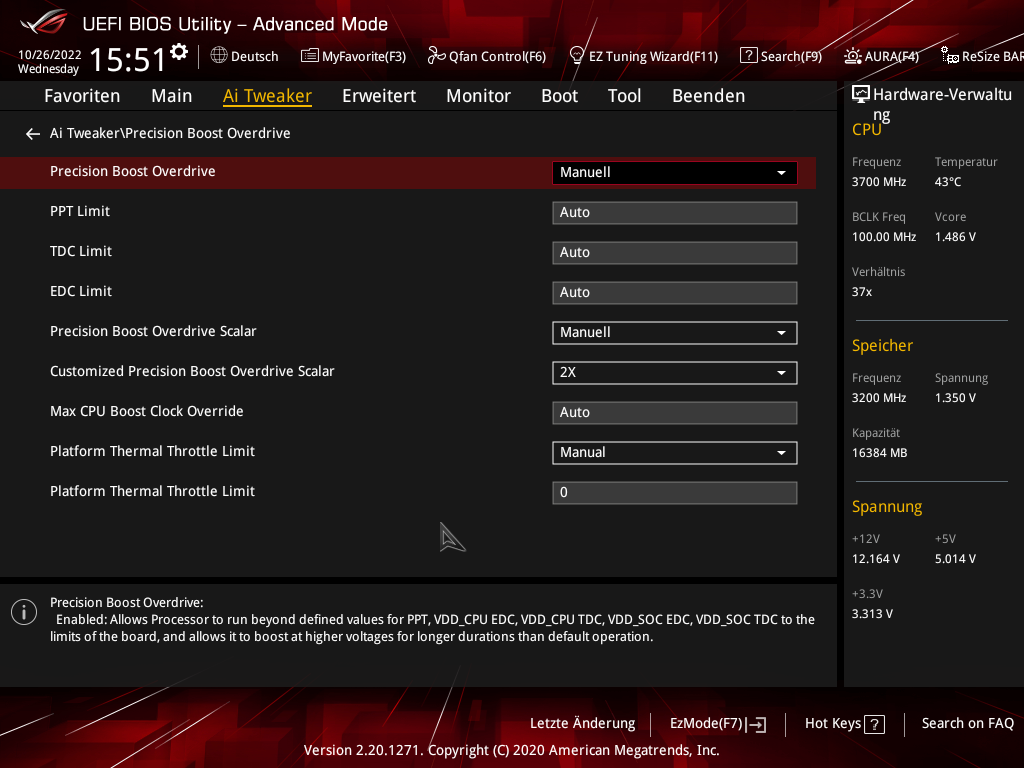Viewport: 1024px width, 768px height.
Task: Click the Search(F9) question mark icon
Action: click(748, 56)
